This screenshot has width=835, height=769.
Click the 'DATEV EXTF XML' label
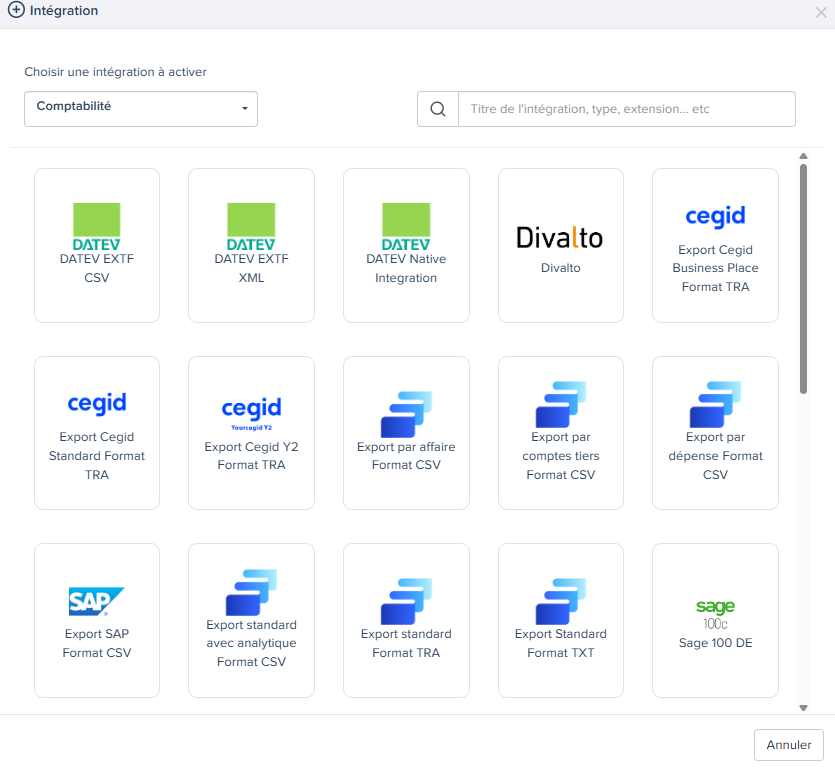(251, 268)
